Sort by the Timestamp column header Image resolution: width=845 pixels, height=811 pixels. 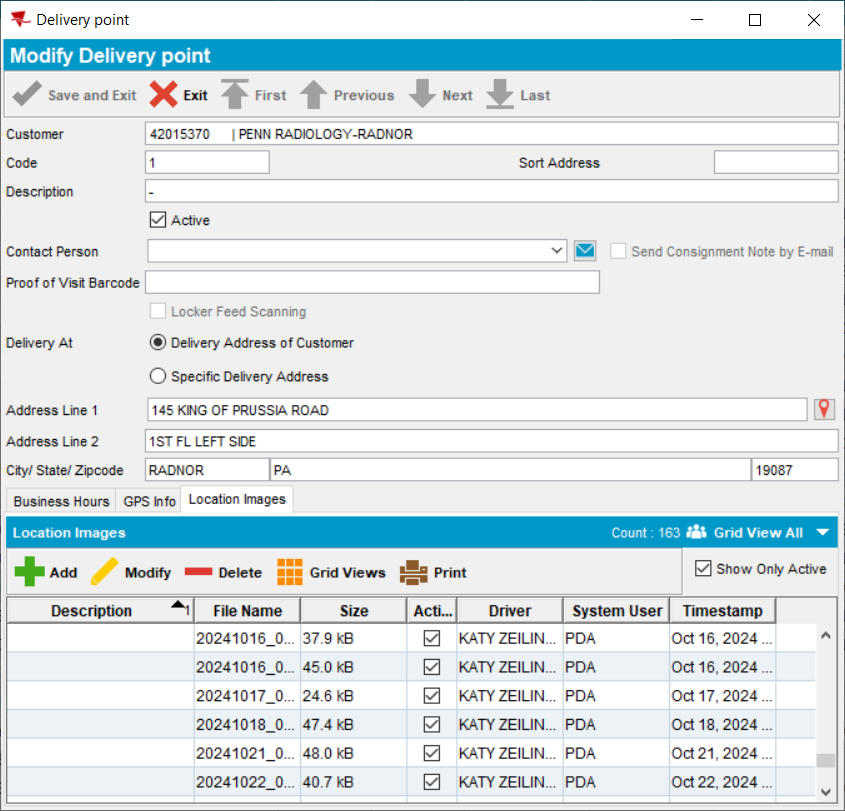pyautogui.click(x=722, y=611)
